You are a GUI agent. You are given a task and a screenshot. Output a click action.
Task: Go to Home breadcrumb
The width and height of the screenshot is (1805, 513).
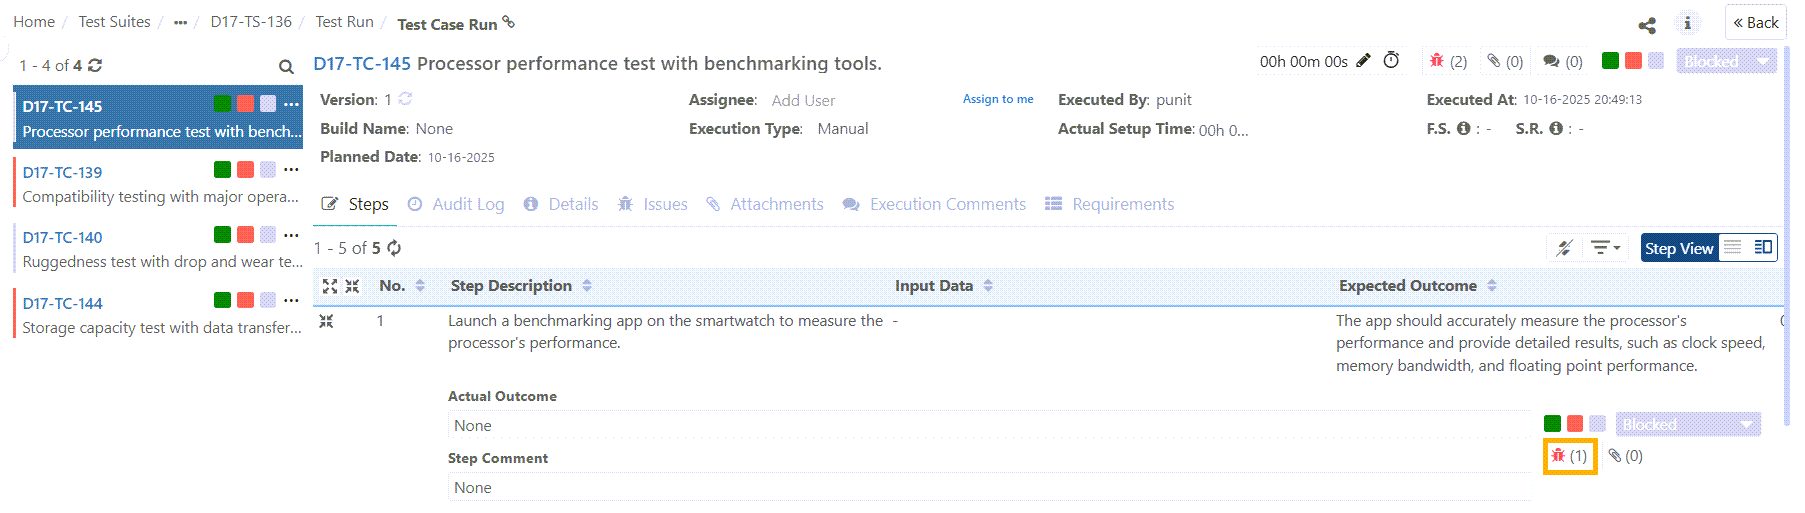point(34,22)
